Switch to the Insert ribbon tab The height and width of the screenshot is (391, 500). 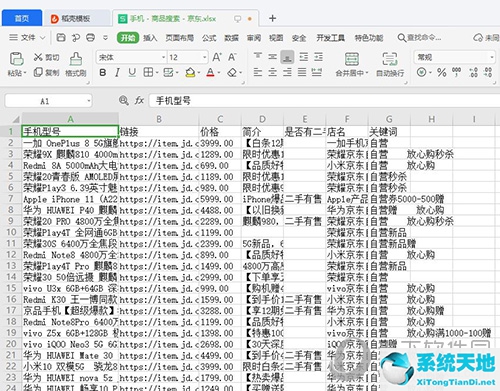150,38
